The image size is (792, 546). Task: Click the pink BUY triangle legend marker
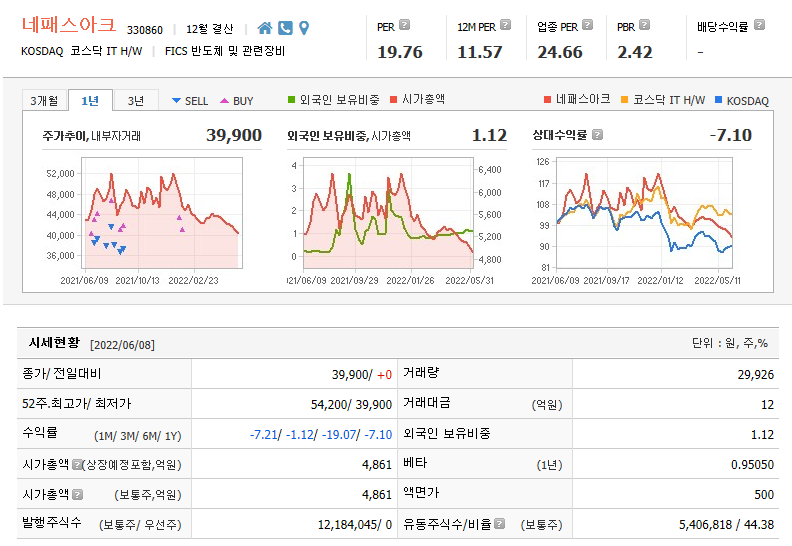225,101
